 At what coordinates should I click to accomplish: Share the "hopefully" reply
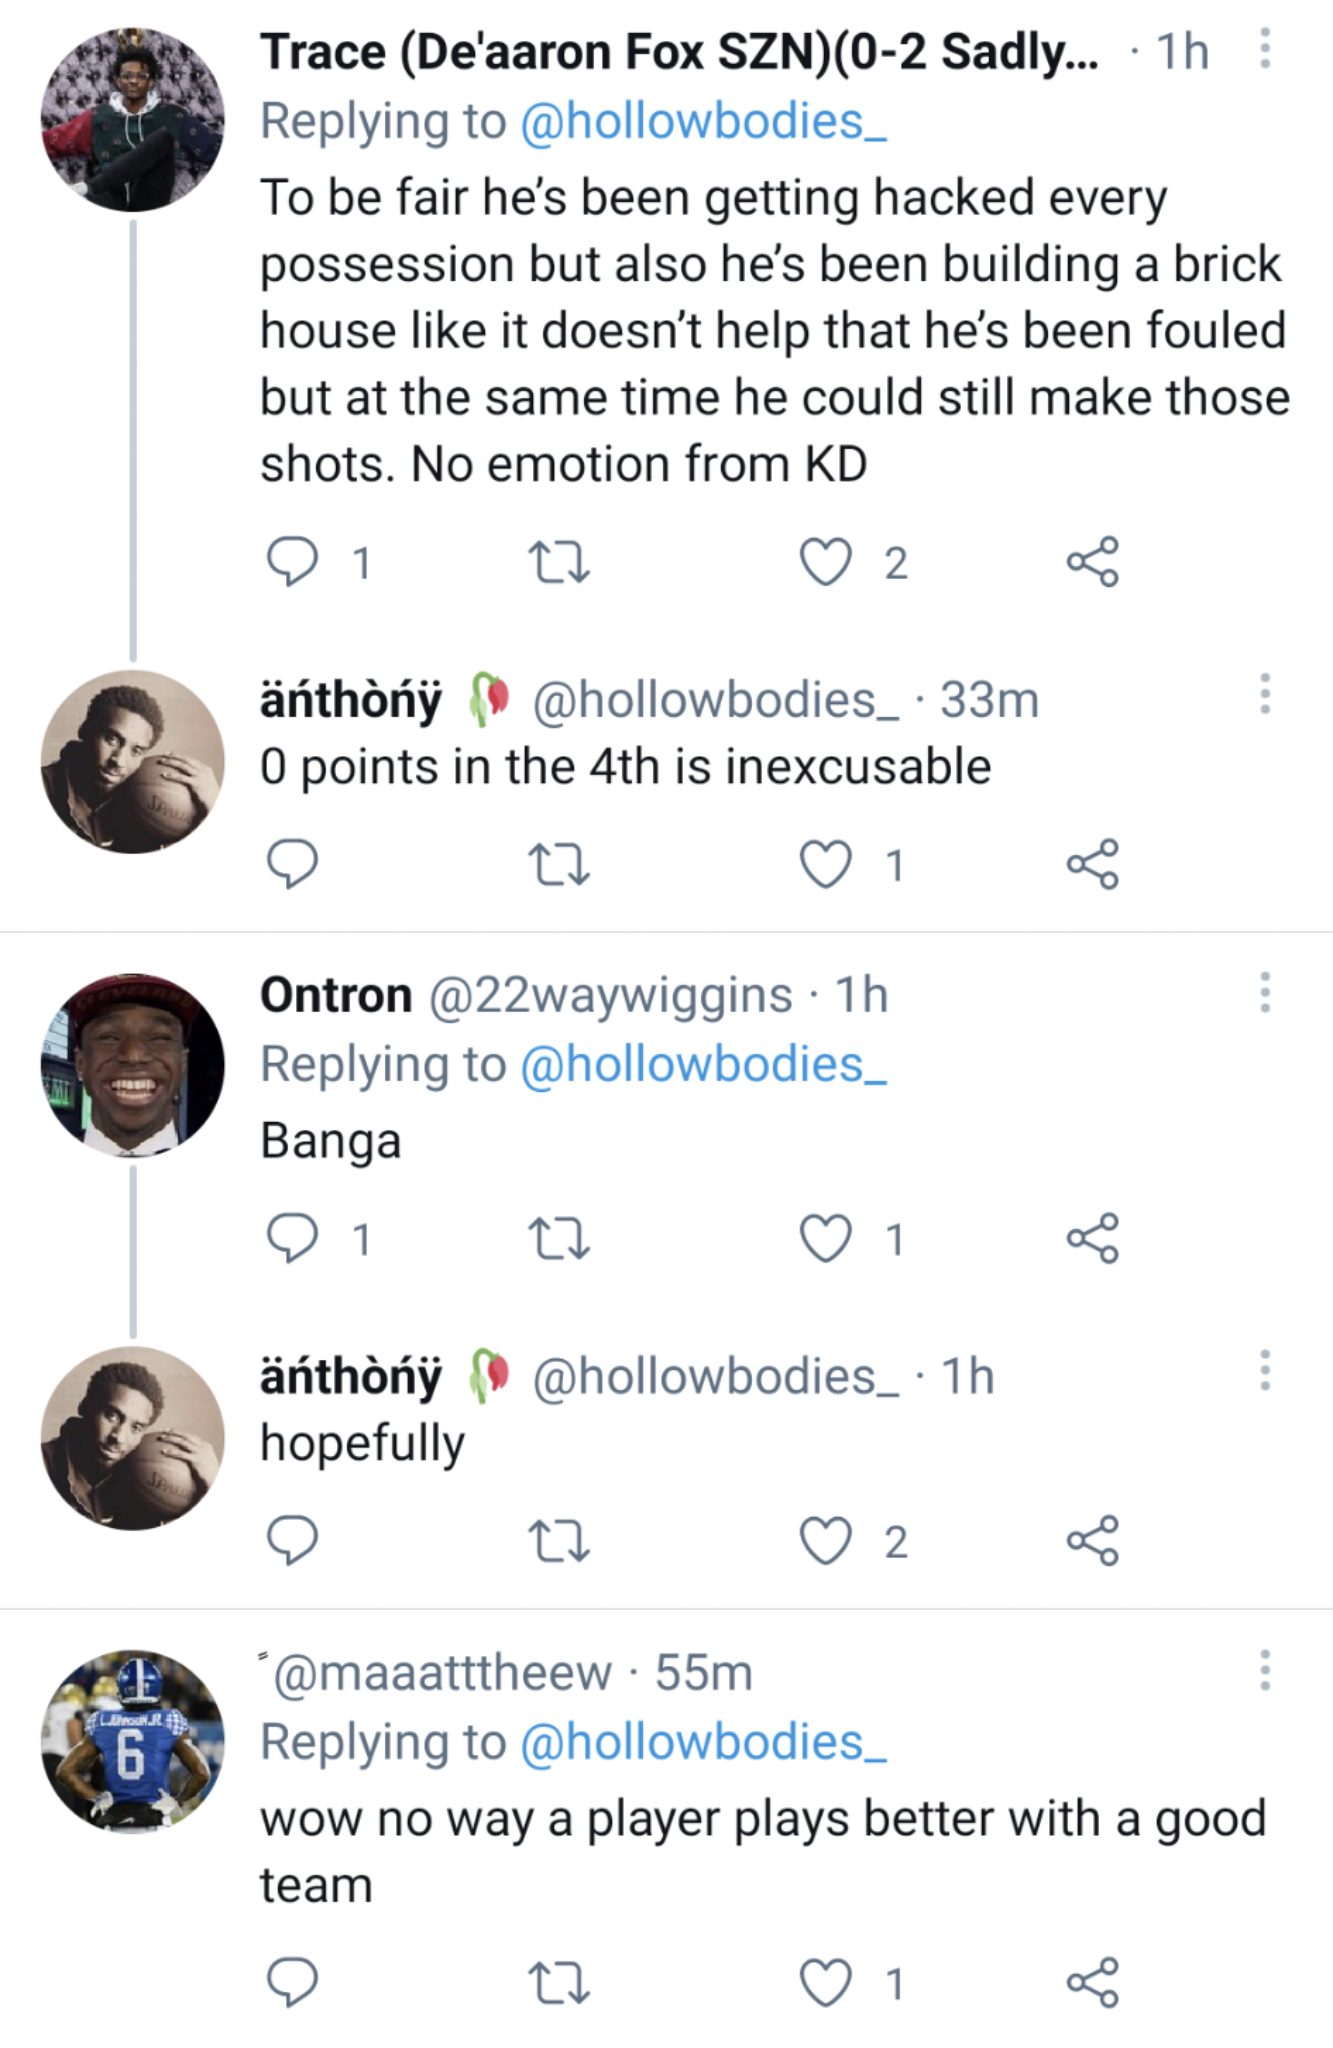1092,1540
